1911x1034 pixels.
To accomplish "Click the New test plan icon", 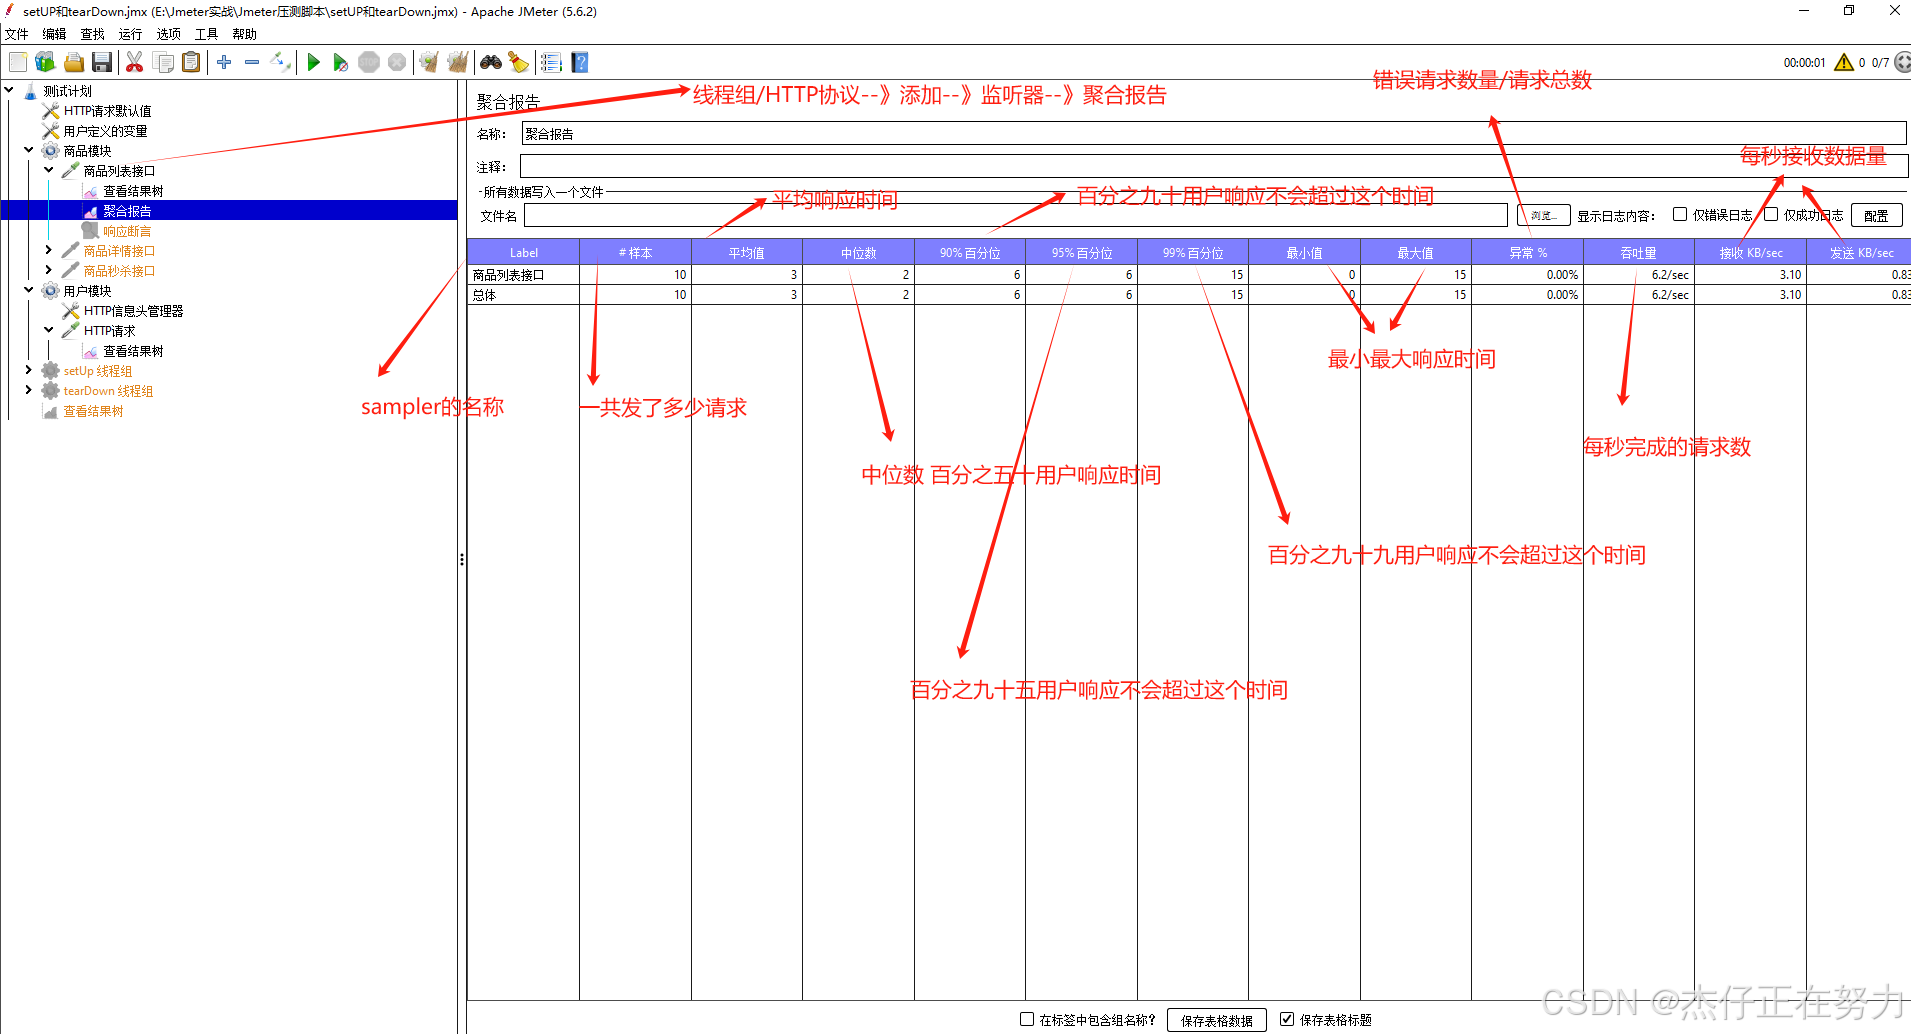I will pyautogui.click(x=18, y=62).
